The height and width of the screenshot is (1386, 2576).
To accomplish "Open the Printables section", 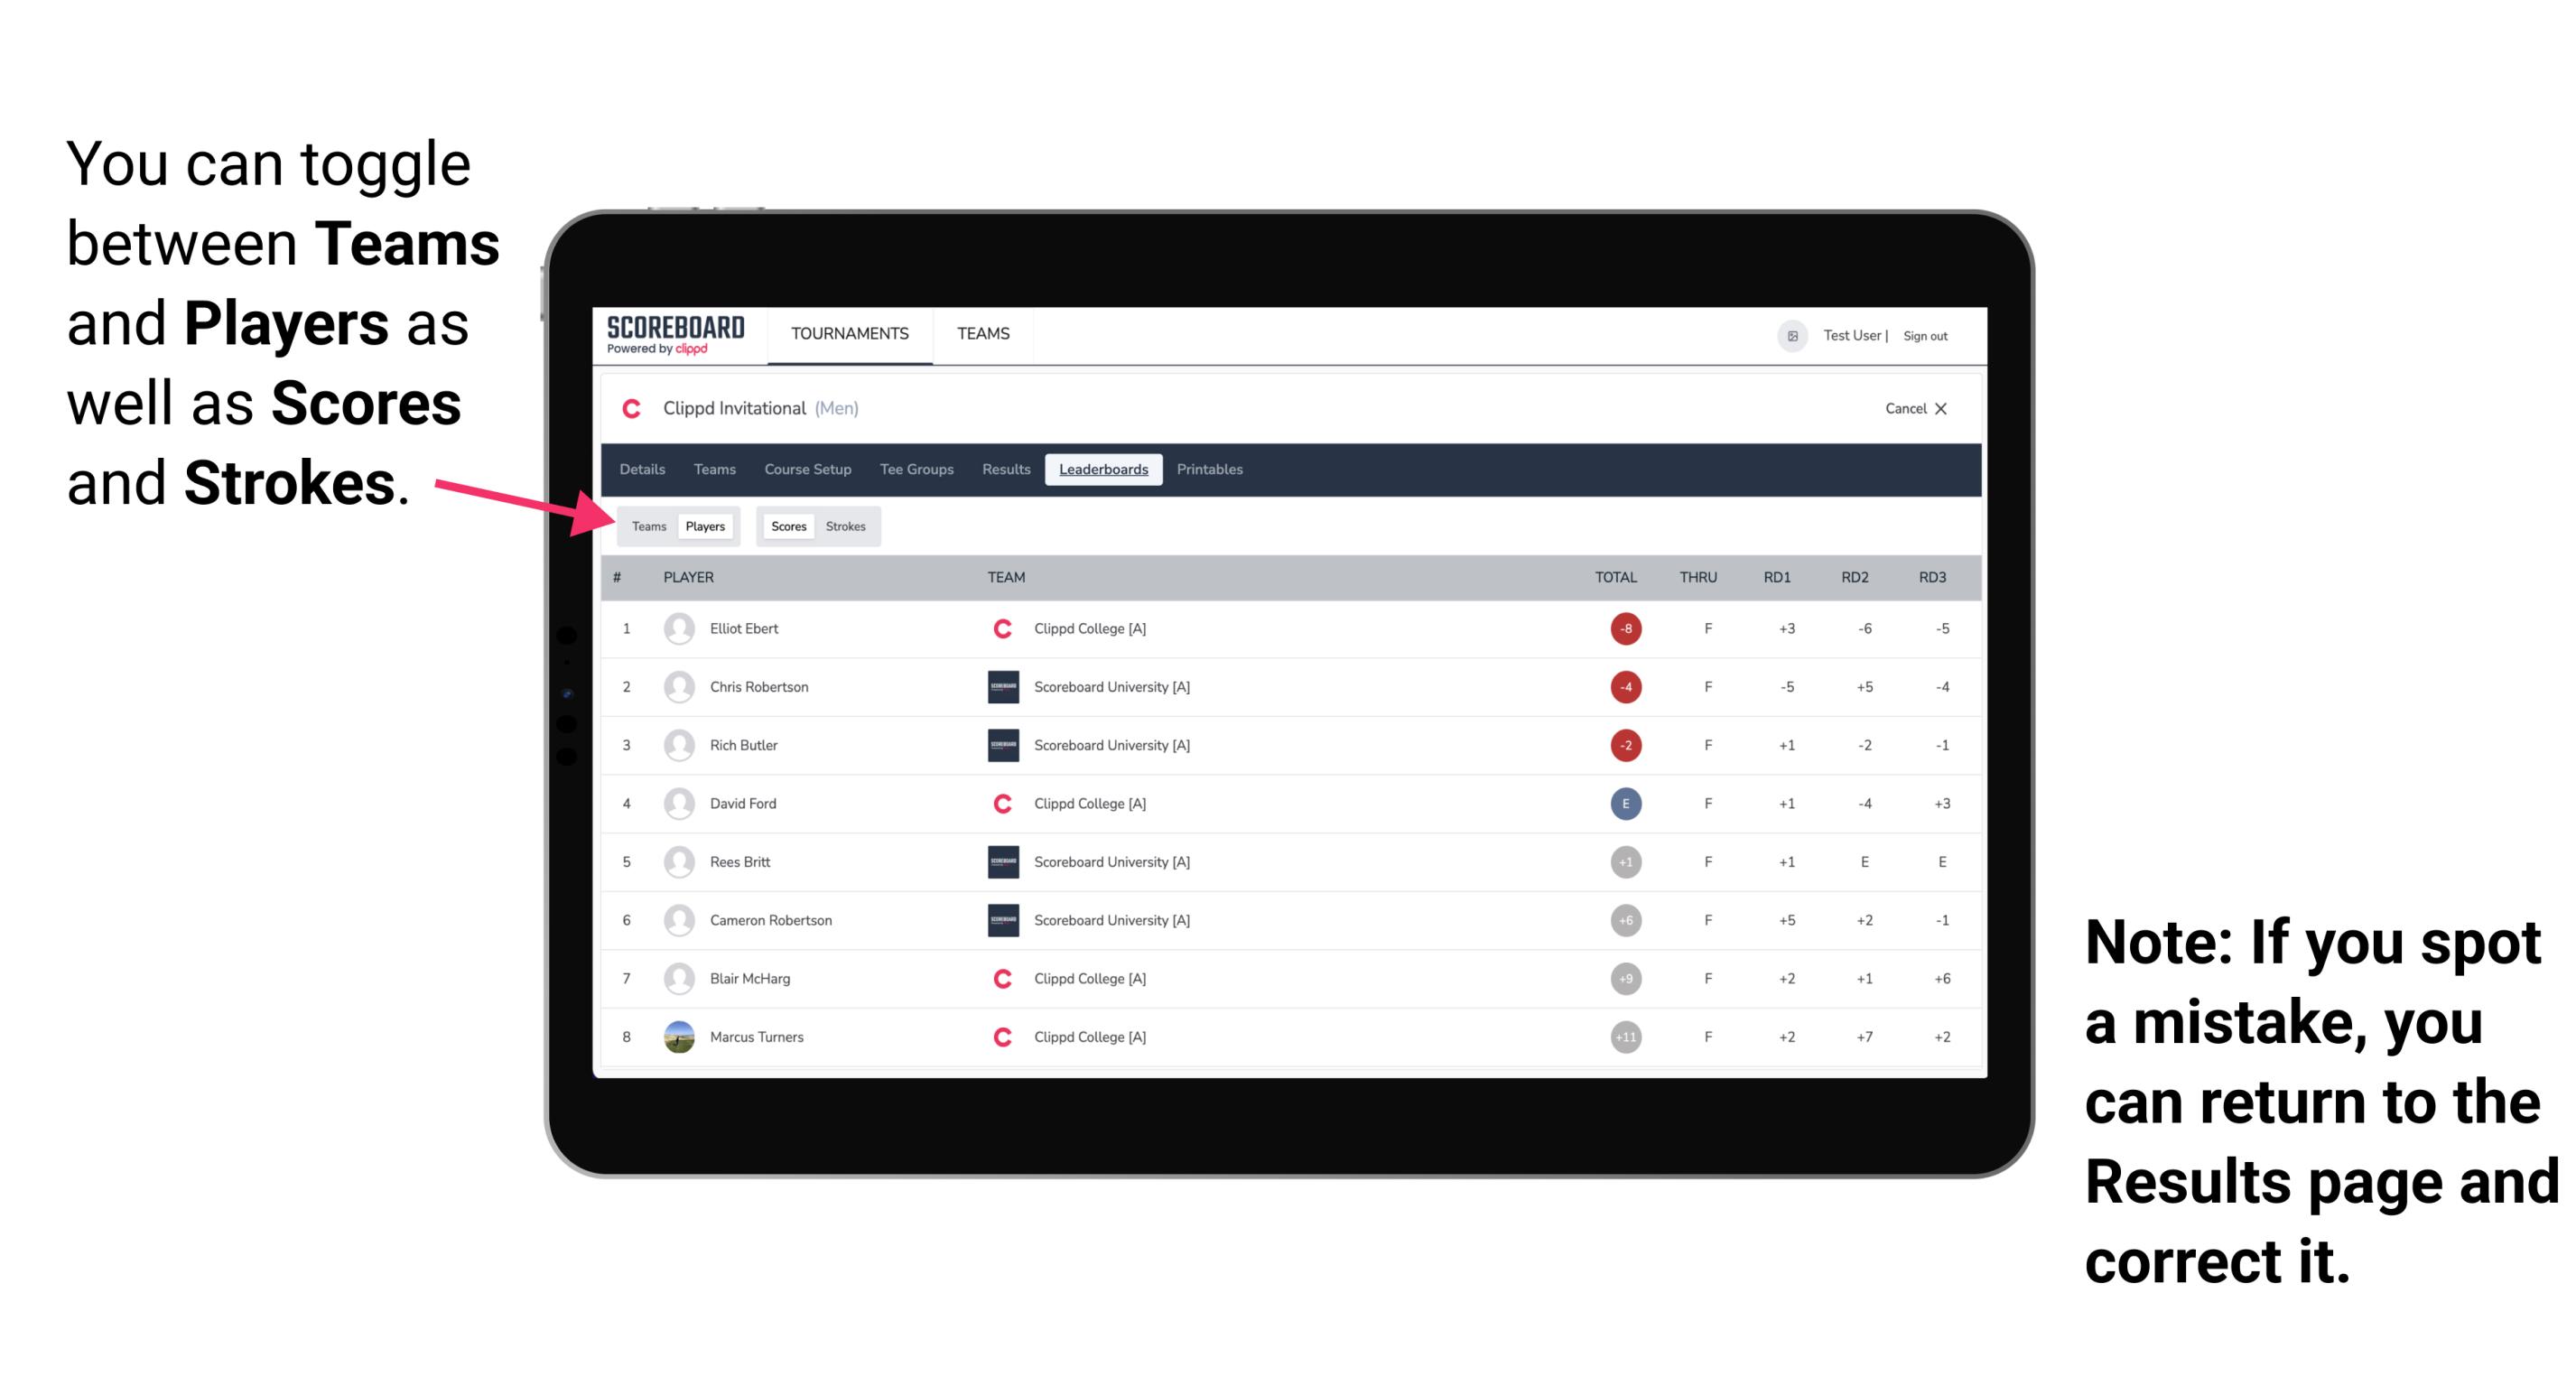I will pos(1211,470).
